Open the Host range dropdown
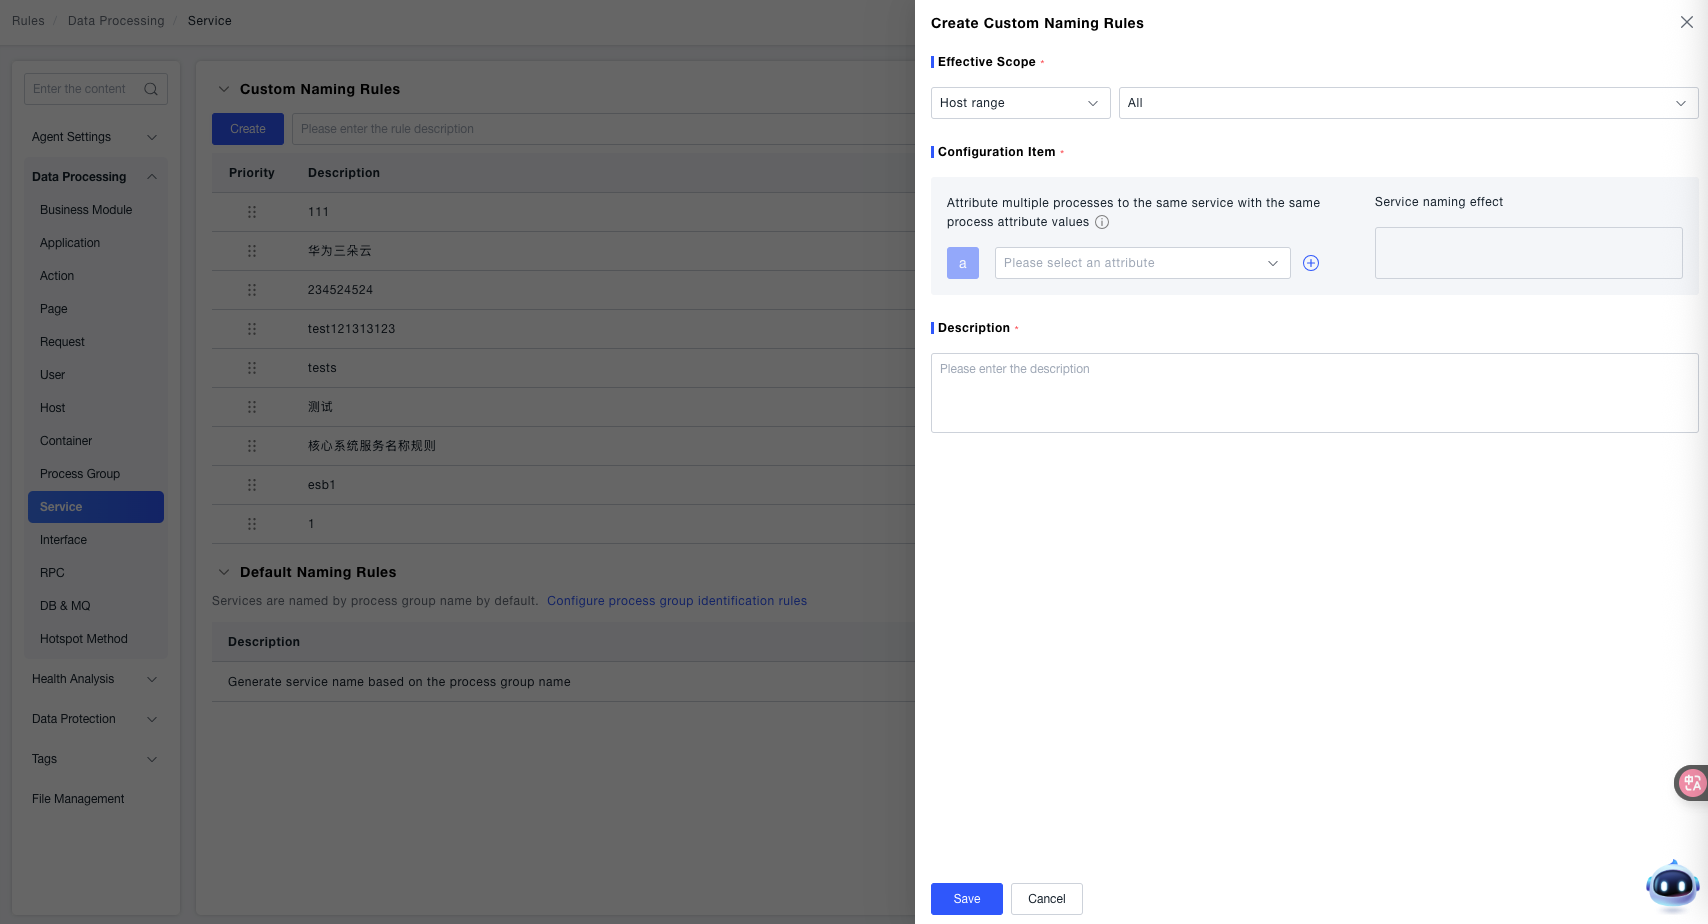 click(x=1020, y=103)
